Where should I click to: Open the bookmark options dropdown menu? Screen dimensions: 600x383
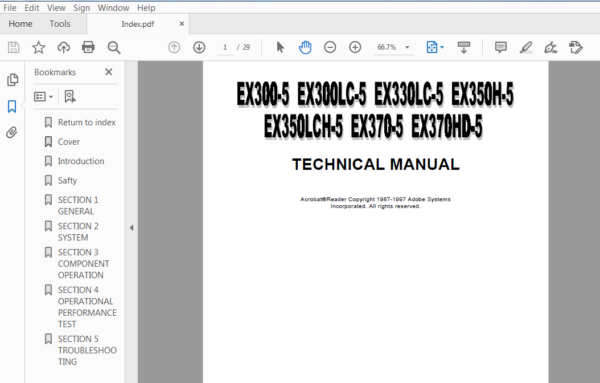point(43,96)
